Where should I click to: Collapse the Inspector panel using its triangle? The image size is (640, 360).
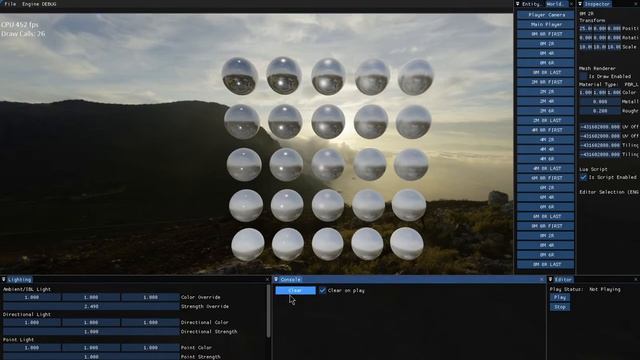580,4
